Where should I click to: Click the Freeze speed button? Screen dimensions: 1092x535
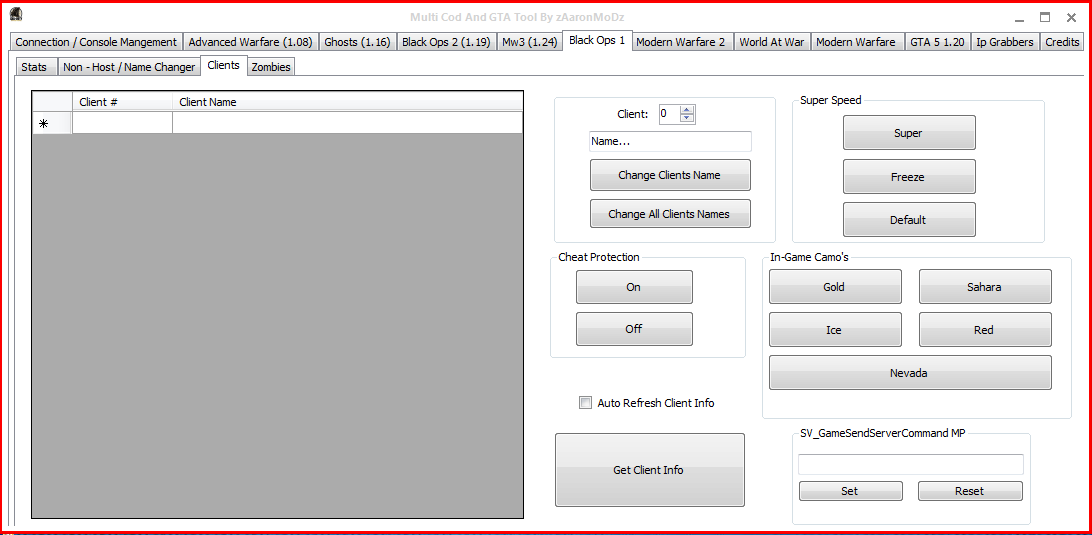[909, 177]
